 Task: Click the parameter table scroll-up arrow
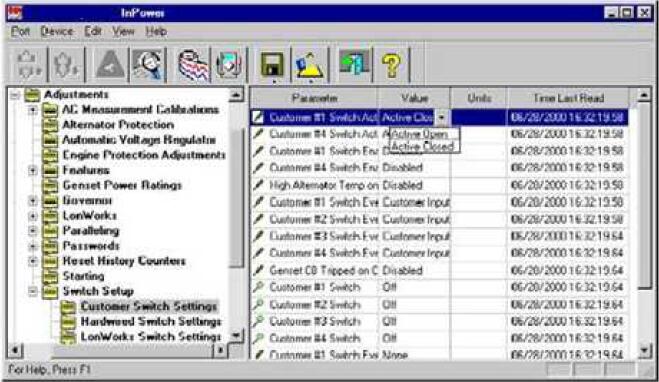(644, 96)
